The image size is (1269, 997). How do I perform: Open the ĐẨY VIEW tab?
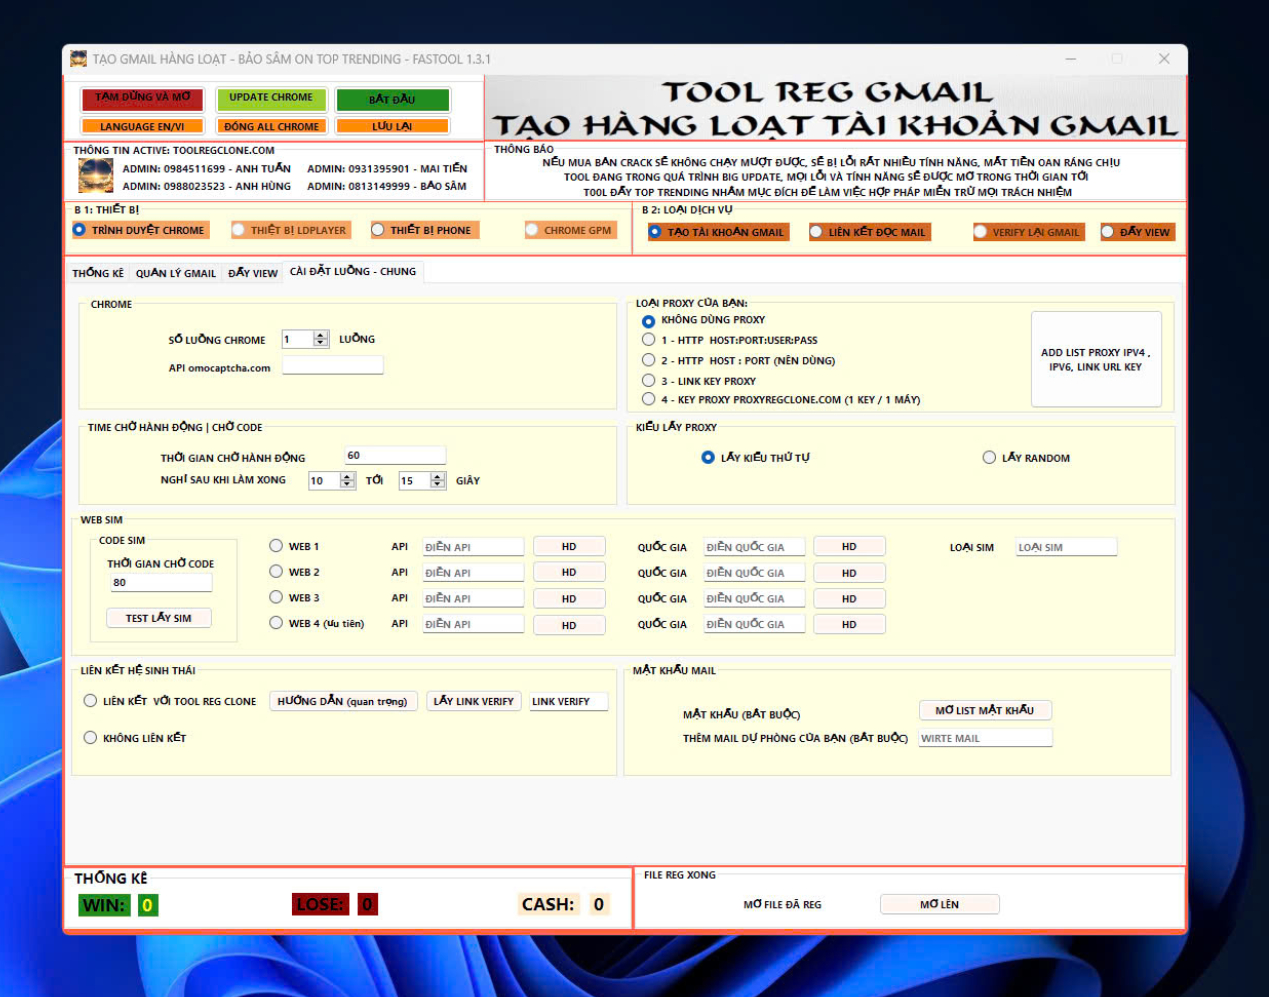252,273
